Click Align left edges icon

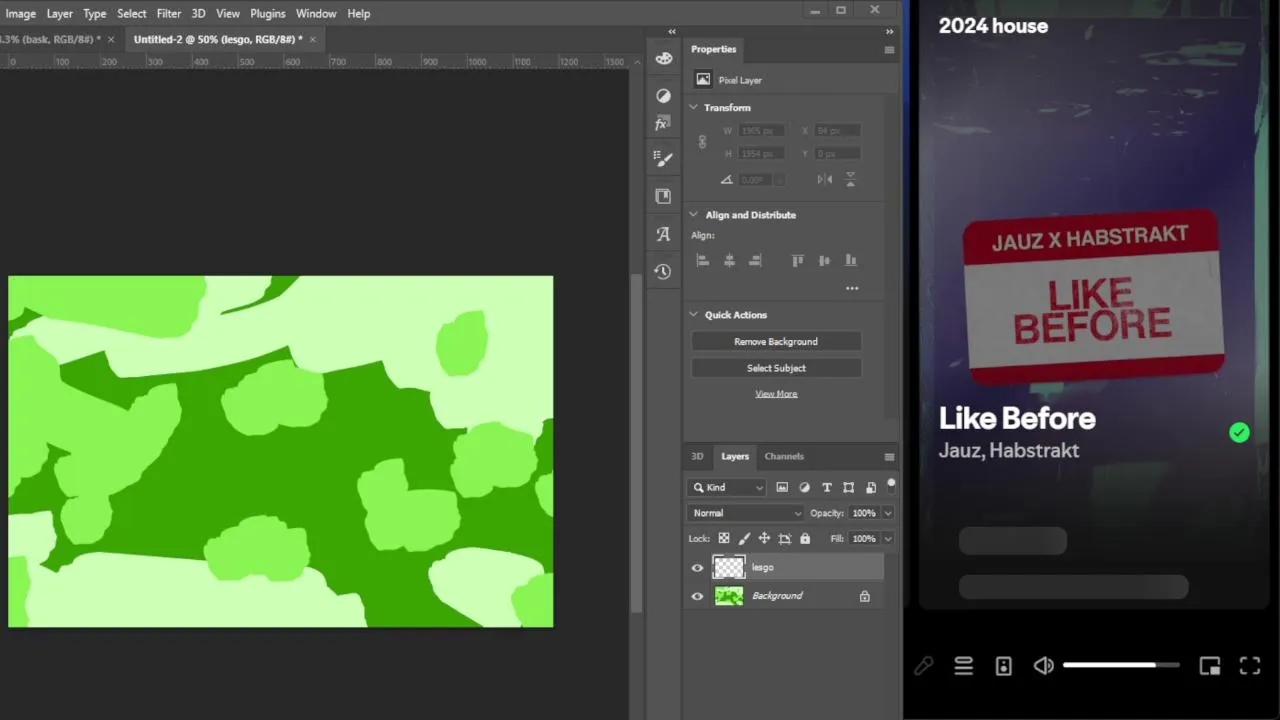702,260
